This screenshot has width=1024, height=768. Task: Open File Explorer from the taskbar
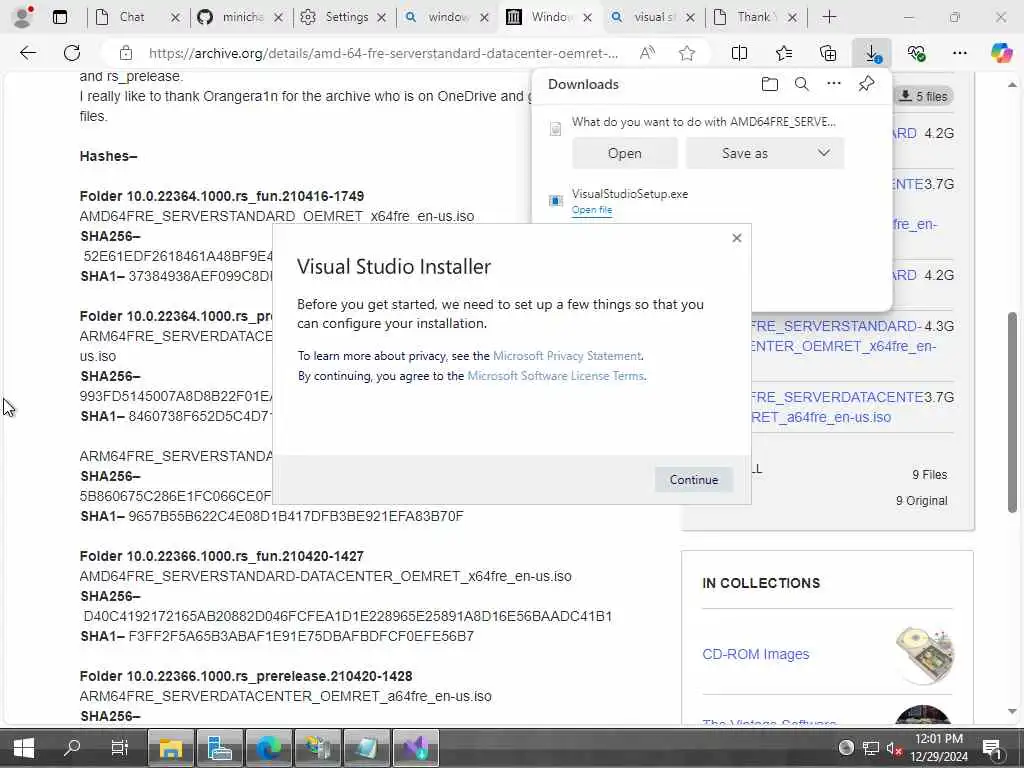point(170,748)
